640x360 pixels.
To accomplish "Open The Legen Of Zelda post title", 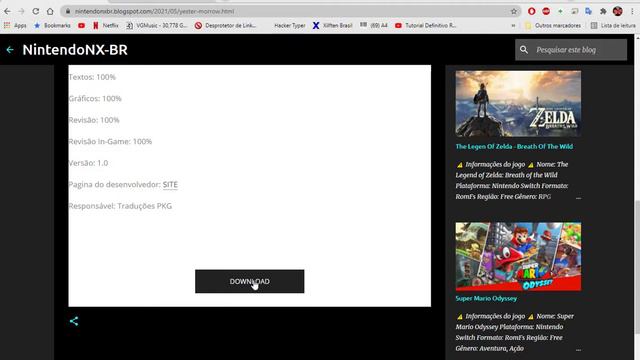I will tap(514, 147).
